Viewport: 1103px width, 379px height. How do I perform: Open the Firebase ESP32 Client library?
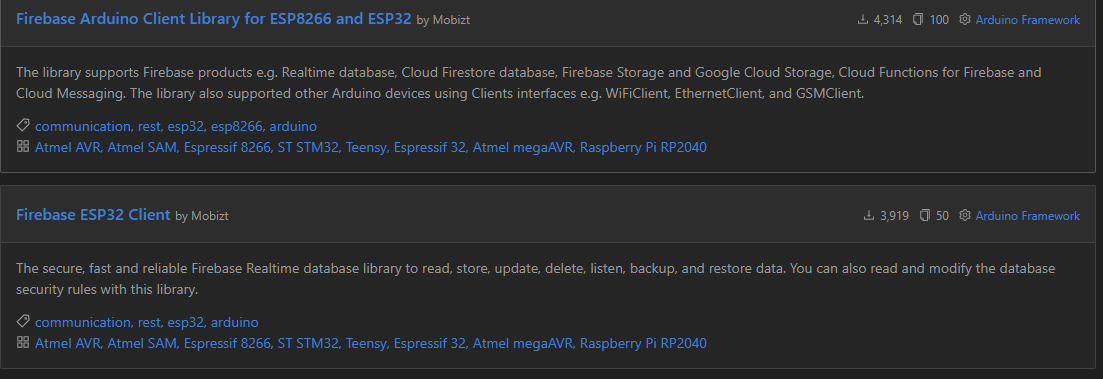pyautogui.click(x=93, y=214)
